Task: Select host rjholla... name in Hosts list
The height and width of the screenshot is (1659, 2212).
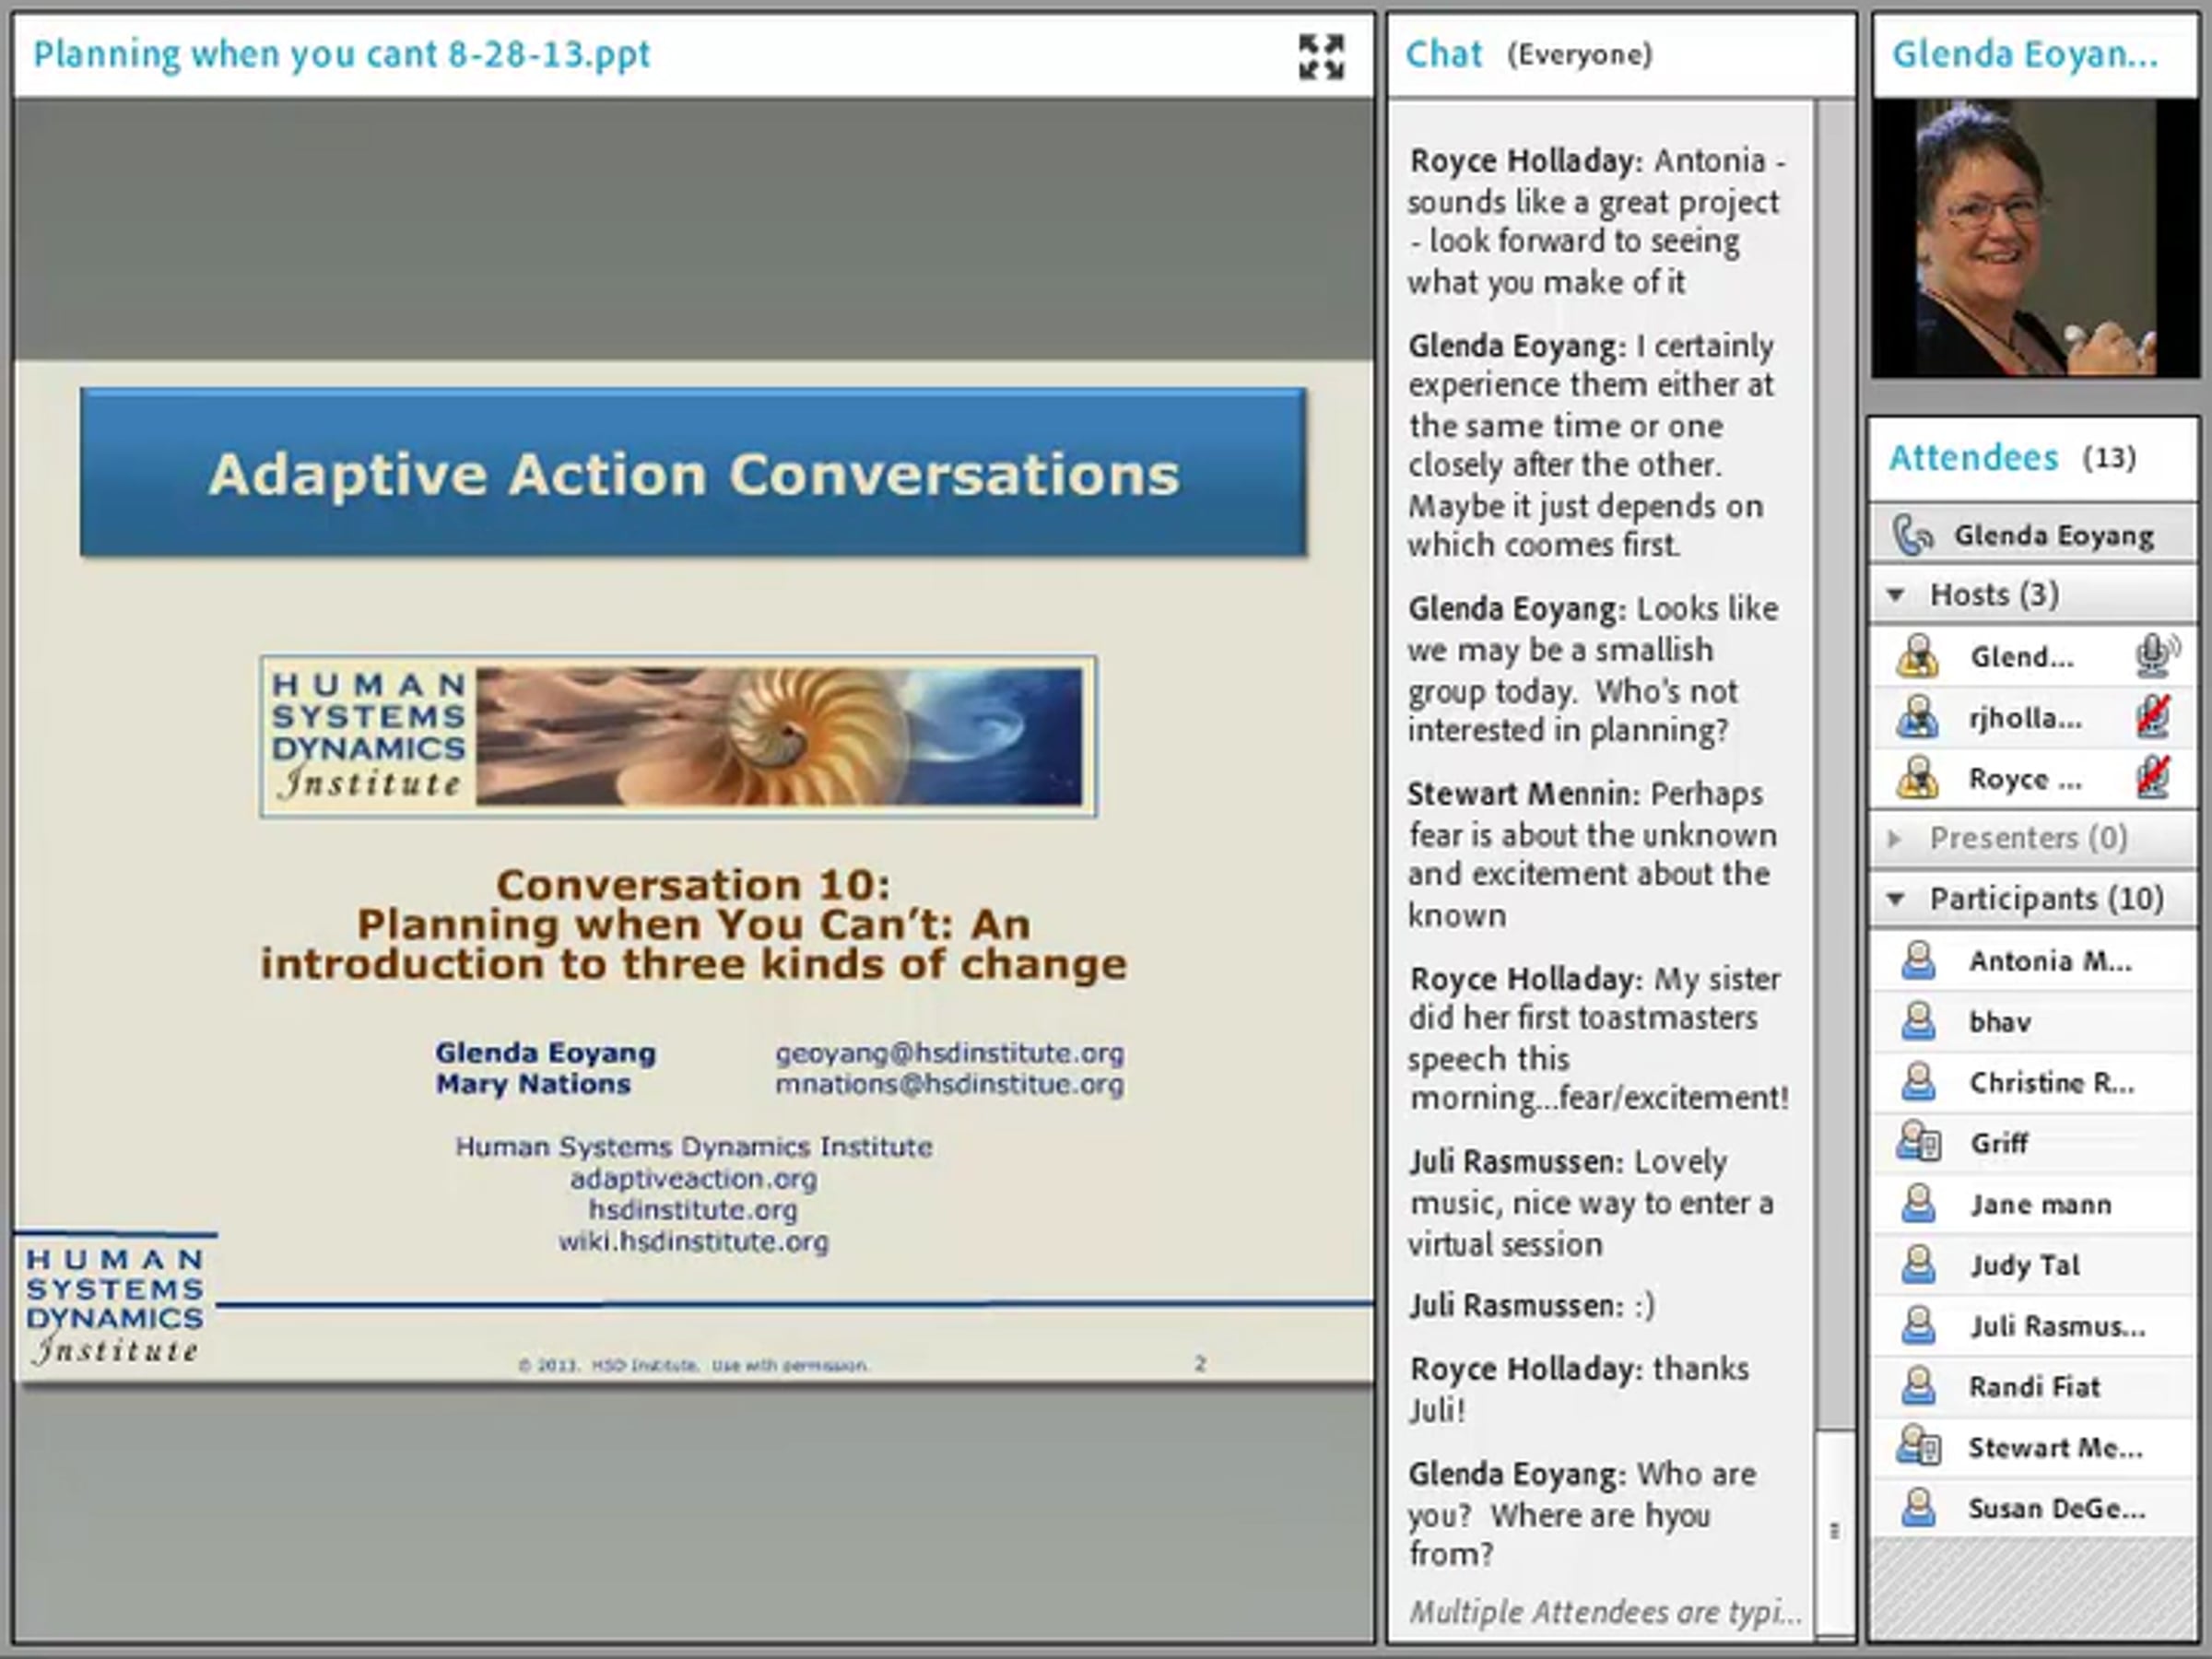Action: click(2025, 718)
